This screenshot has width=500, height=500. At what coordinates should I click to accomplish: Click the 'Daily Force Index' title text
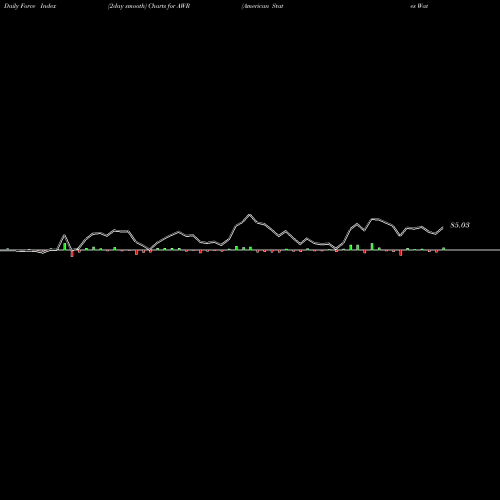coord(30,6)
